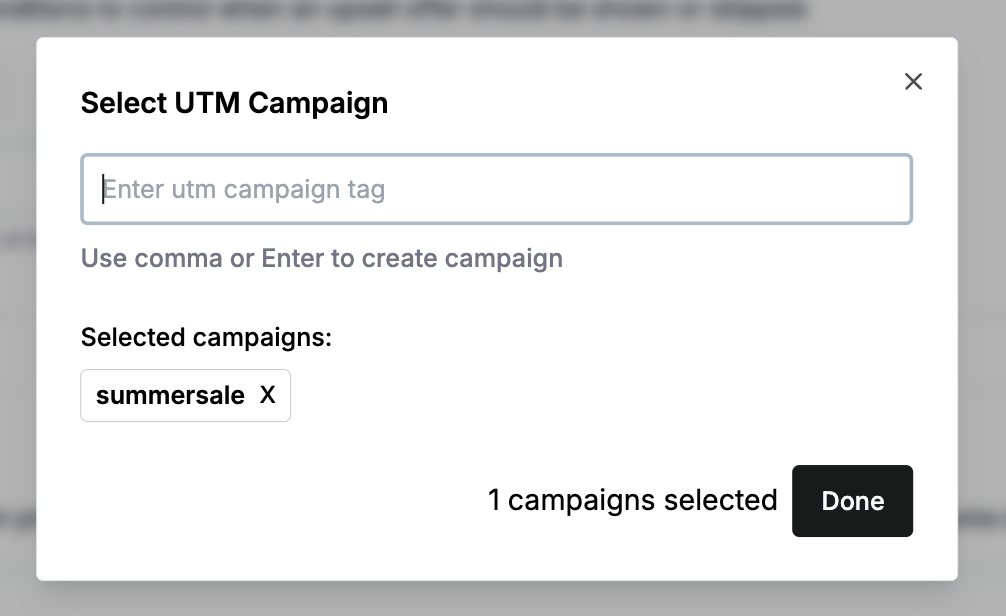This screenshot has height=616, width=1006.
Task: Click the comma or Enter hint text
Action: pos(322,259)
